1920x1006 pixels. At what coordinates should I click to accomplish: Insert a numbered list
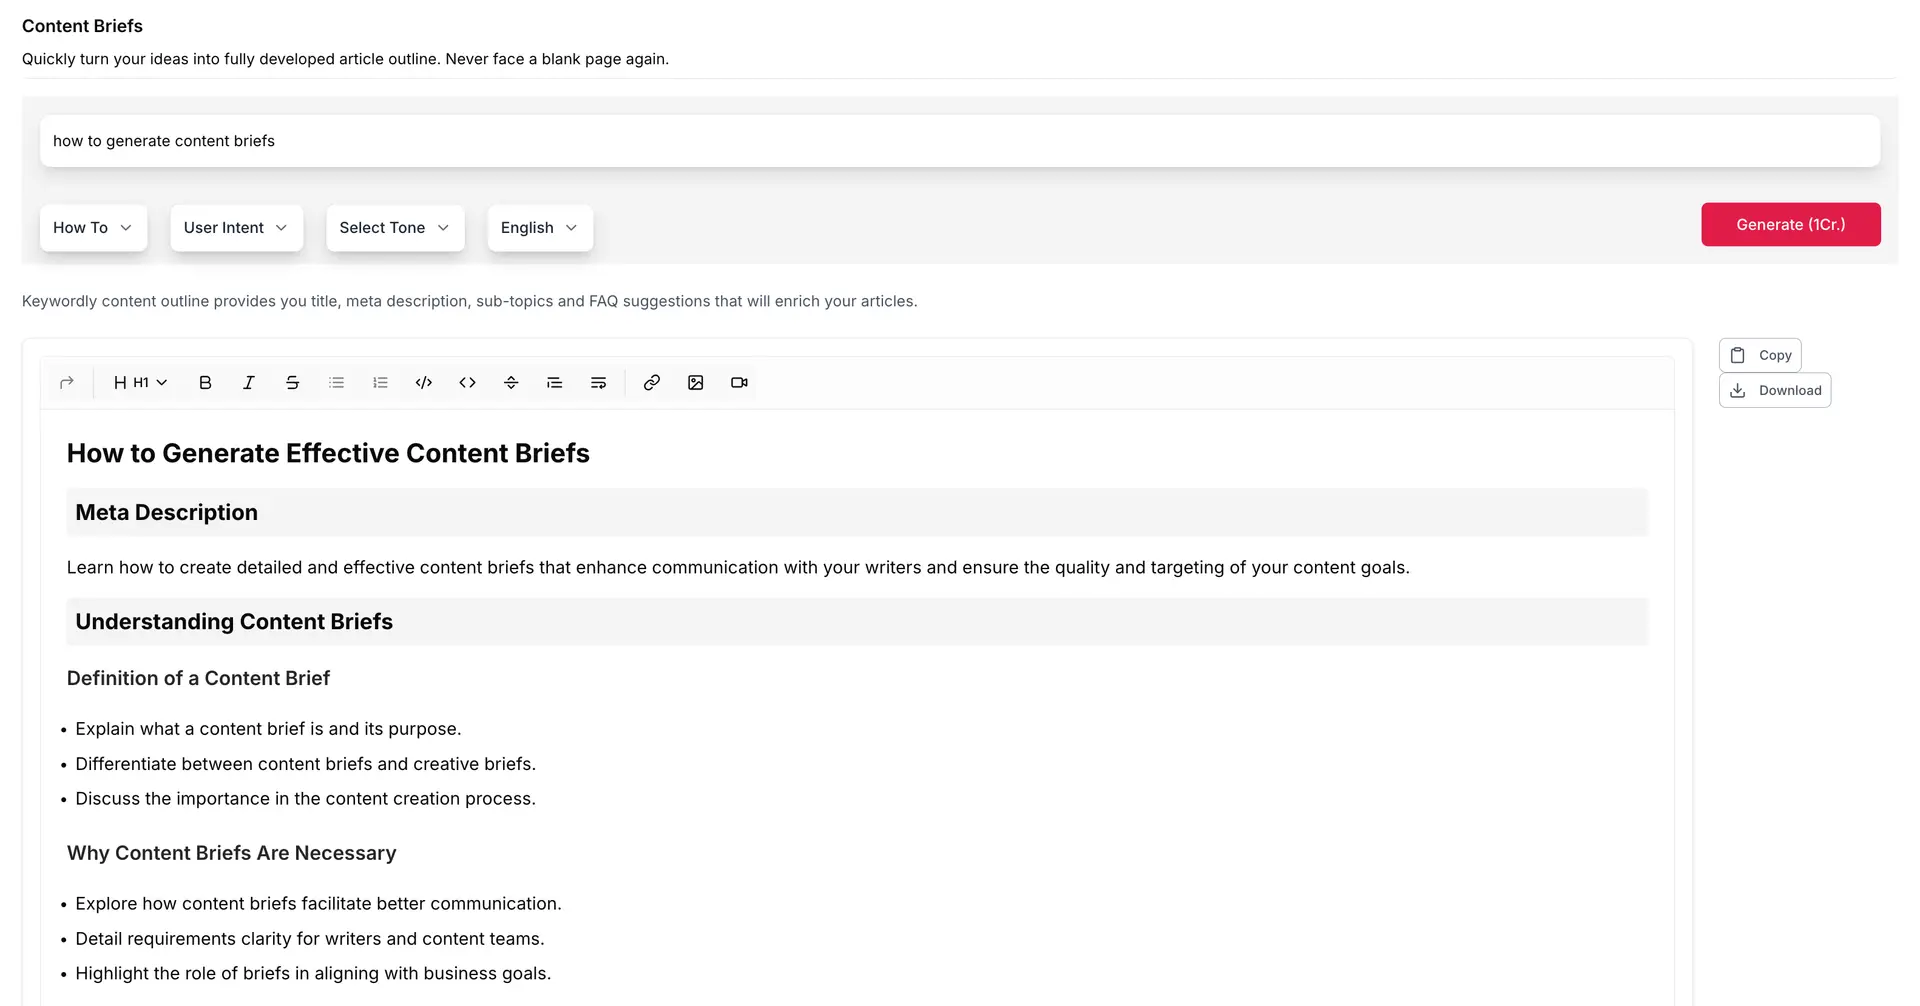point(380,383)
